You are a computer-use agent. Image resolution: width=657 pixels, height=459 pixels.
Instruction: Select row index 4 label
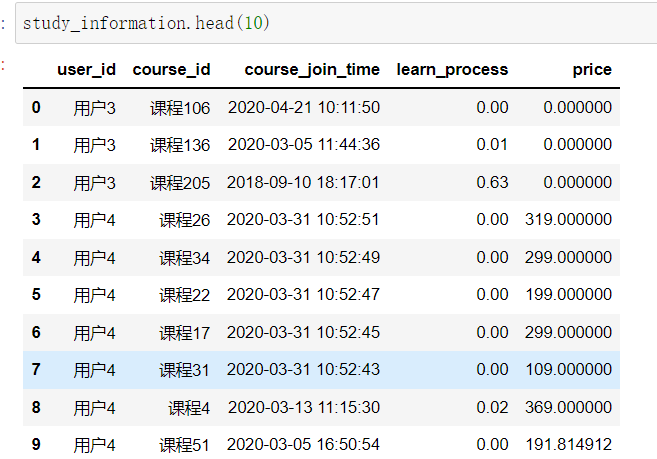click(x=36, y=257)
